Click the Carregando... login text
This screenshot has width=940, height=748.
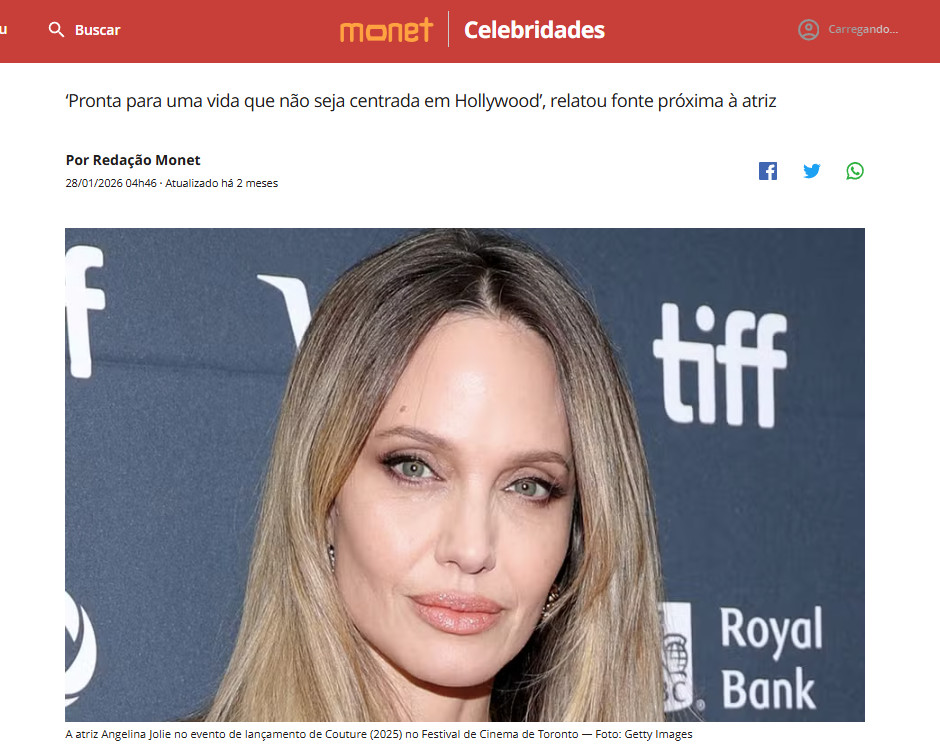[x=863, y=29]
